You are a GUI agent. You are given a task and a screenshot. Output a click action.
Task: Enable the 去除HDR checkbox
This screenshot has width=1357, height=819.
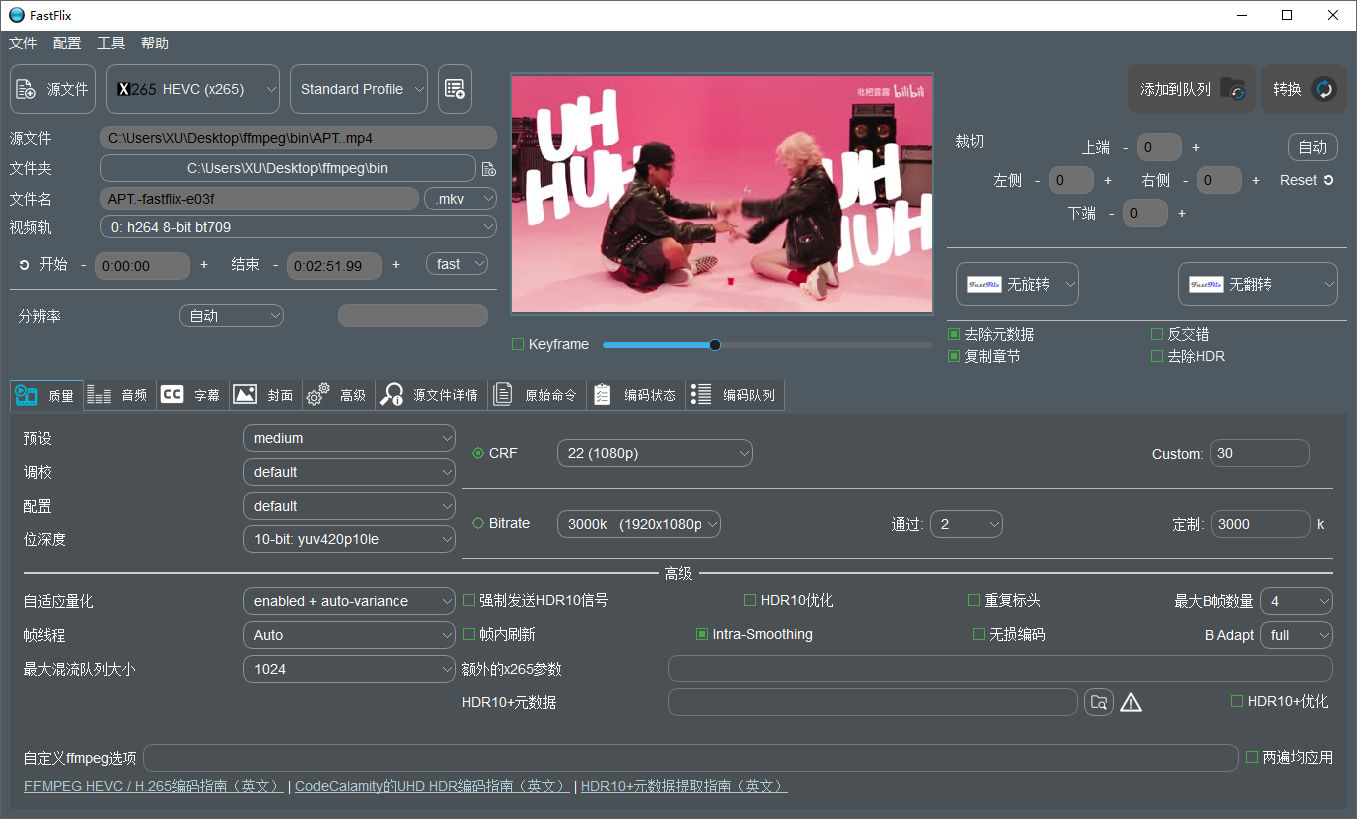click(x=1155, y=355)
